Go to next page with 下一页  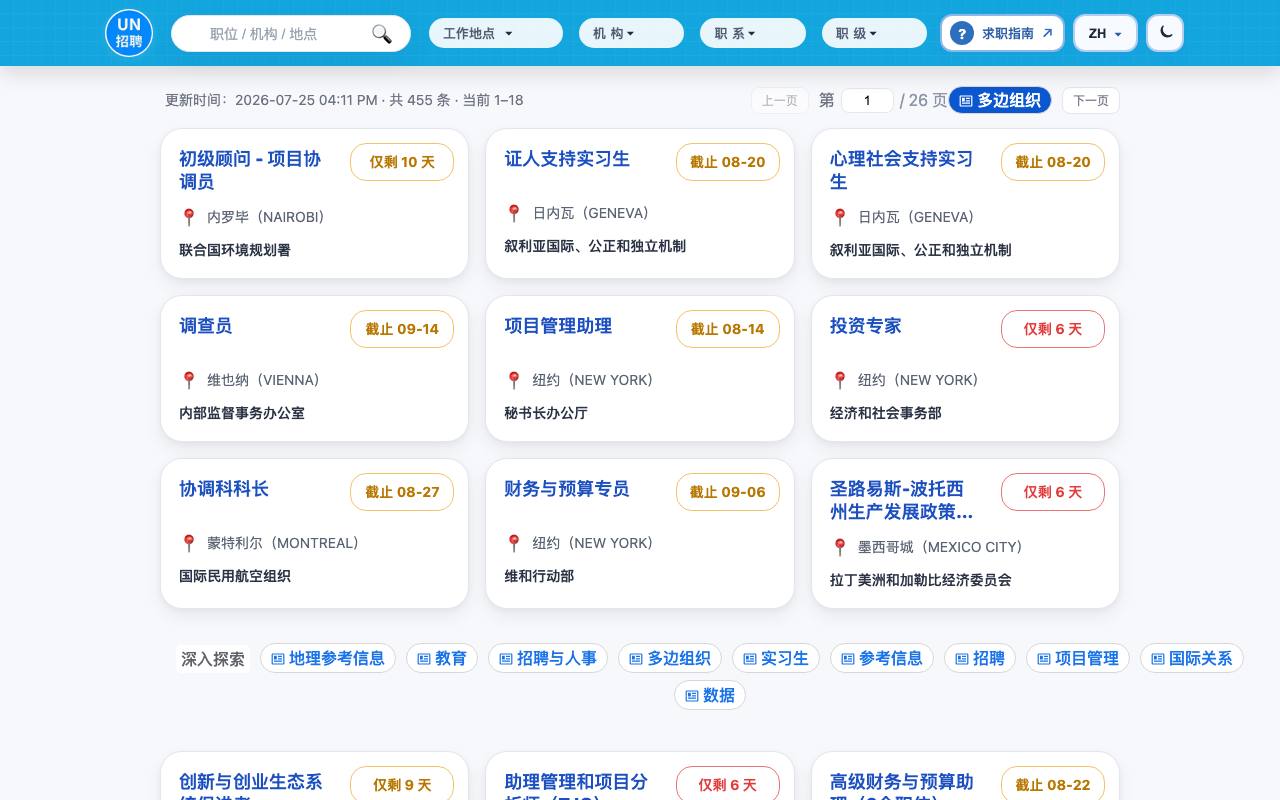[x=1091, y=100]
